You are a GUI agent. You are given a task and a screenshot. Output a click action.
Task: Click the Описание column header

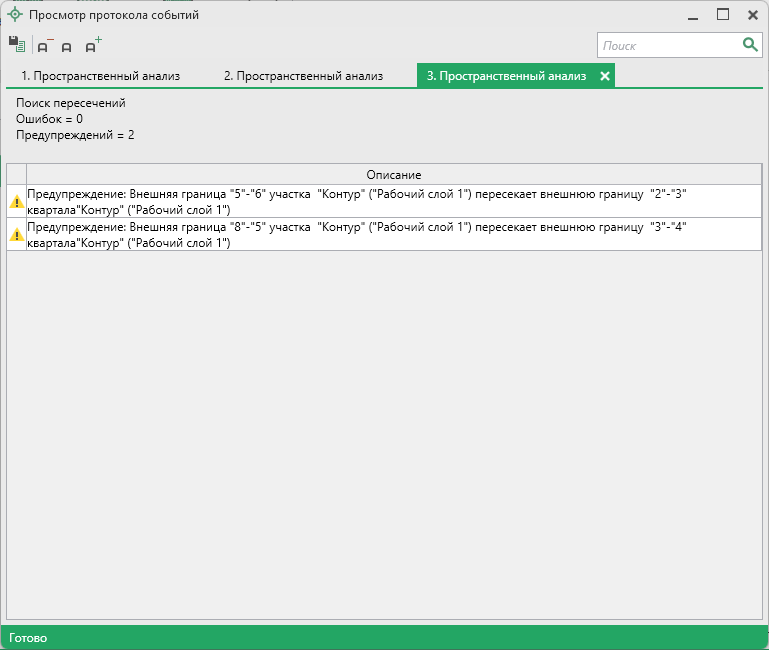(x=393, y=175)
